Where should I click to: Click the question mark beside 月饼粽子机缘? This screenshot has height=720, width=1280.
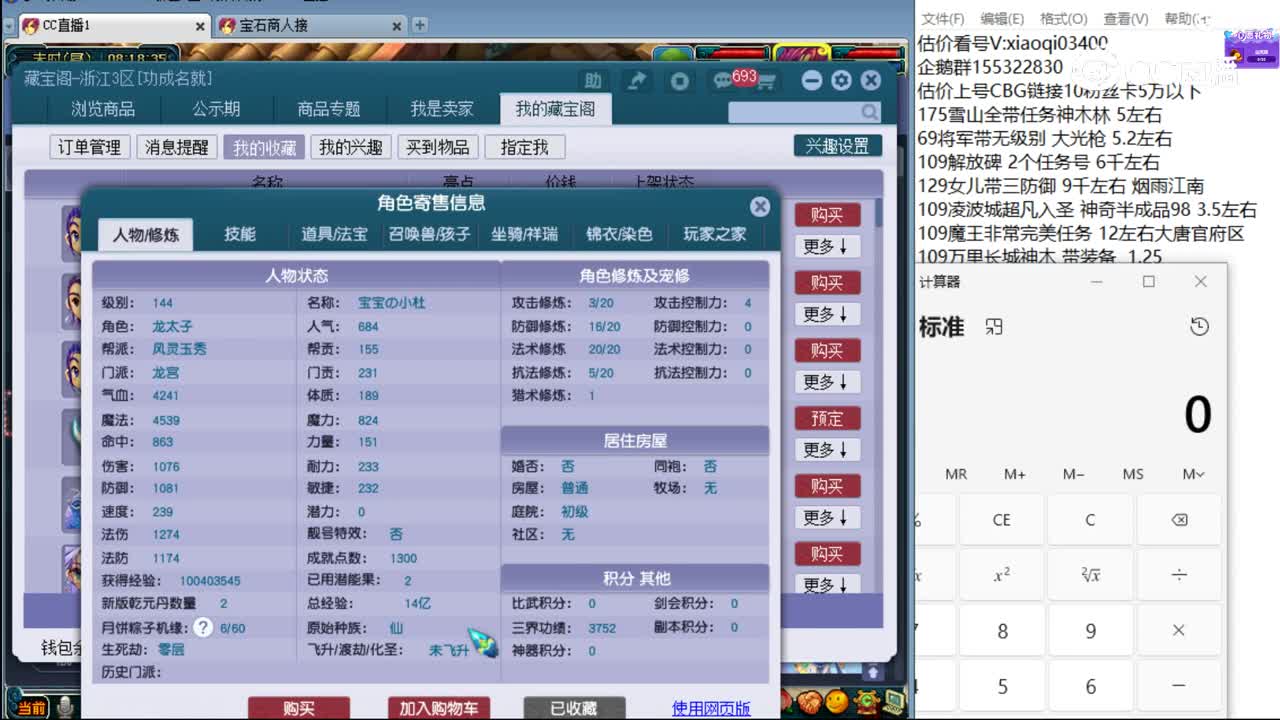click(203, 627)
